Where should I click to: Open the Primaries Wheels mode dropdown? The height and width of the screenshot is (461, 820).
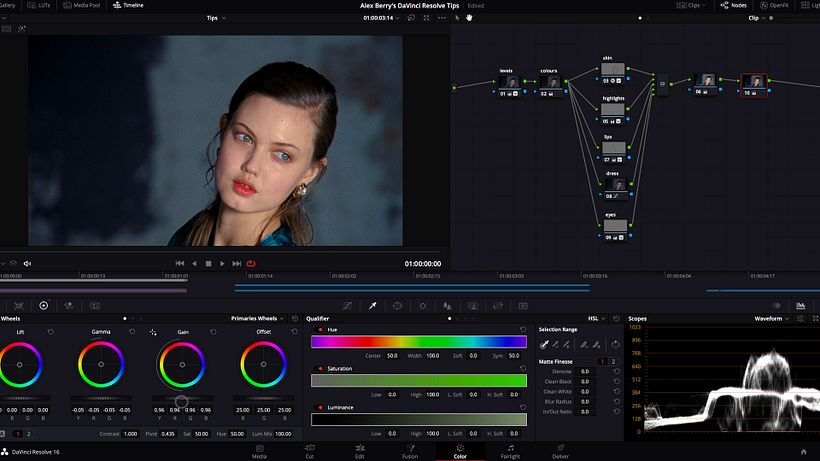click(x=258, y=318)
